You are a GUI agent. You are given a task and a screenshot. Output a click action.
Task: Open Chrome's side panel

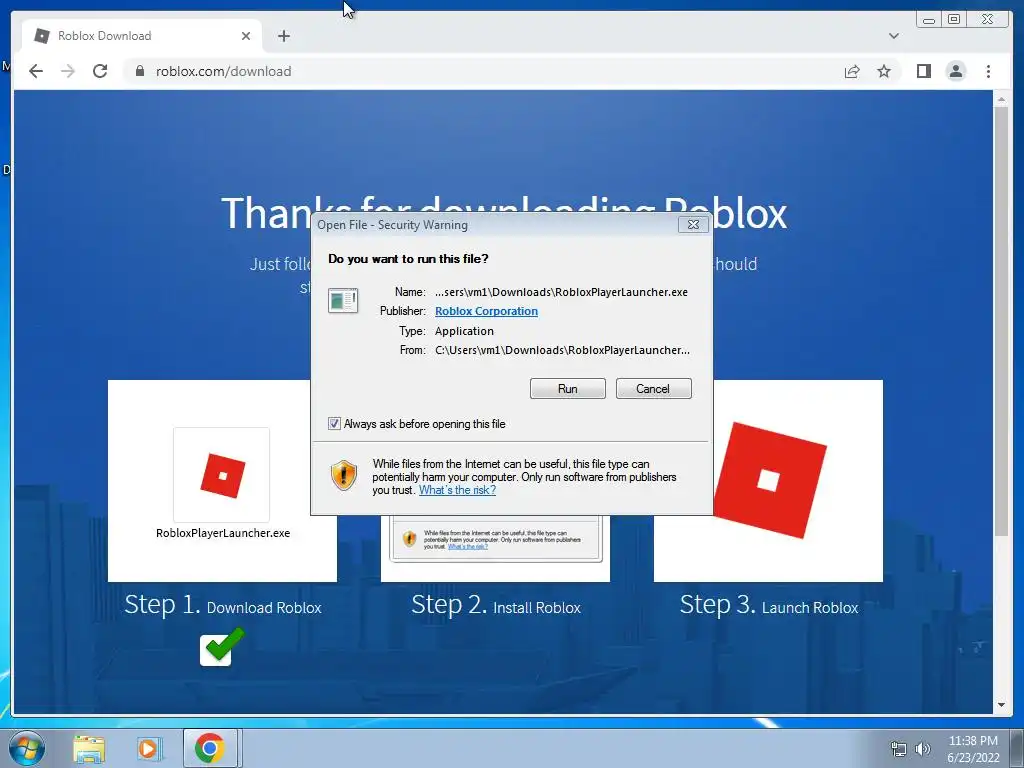(x=923, y=71)
